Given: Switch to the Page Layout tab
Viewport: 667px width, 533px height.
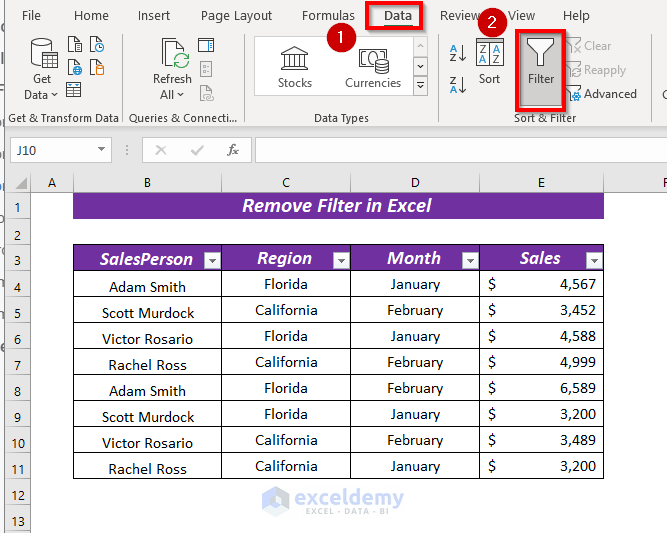Looking at the screenshot, I should click(x=236, y=16).
